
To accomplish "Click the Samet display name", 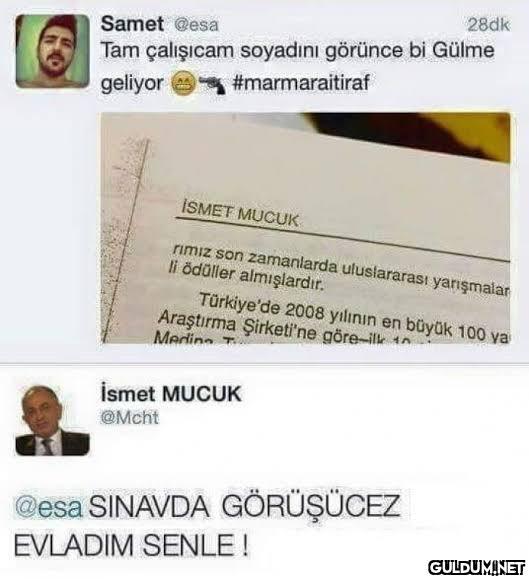I will 132,24.
